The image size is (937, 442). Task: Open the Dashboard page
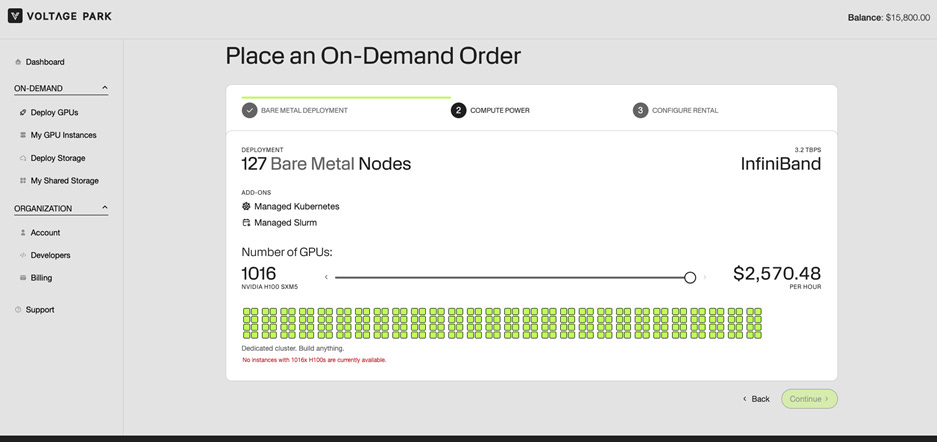[x=45, y=62]
